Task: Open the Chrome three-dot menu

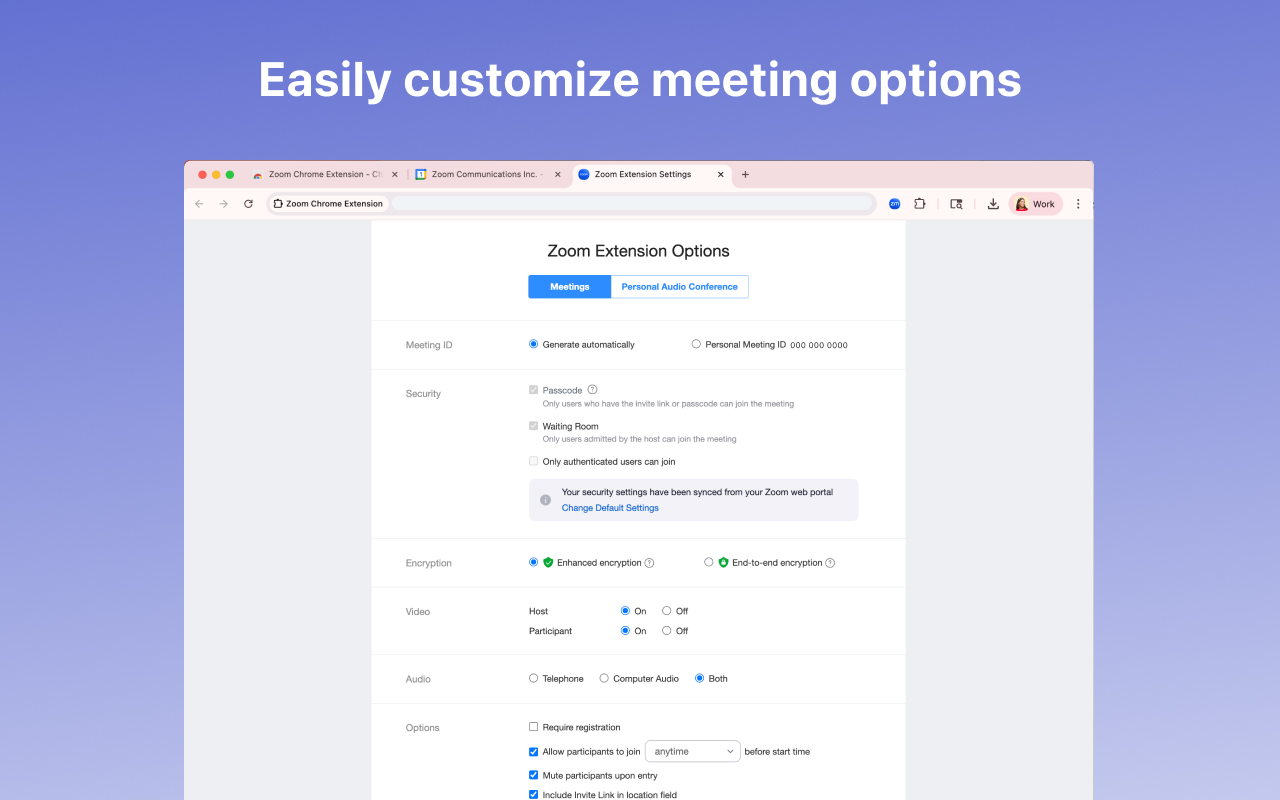Action: coord(1077,203)
